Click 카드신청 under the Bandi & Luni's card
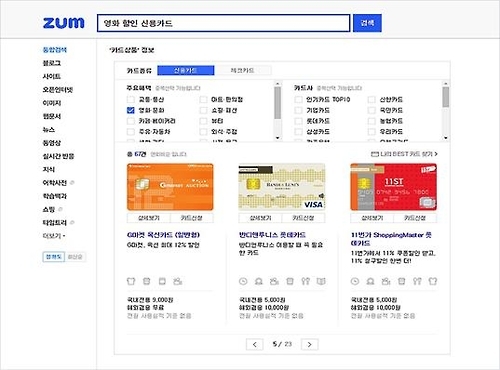 (x=303, y=218)
